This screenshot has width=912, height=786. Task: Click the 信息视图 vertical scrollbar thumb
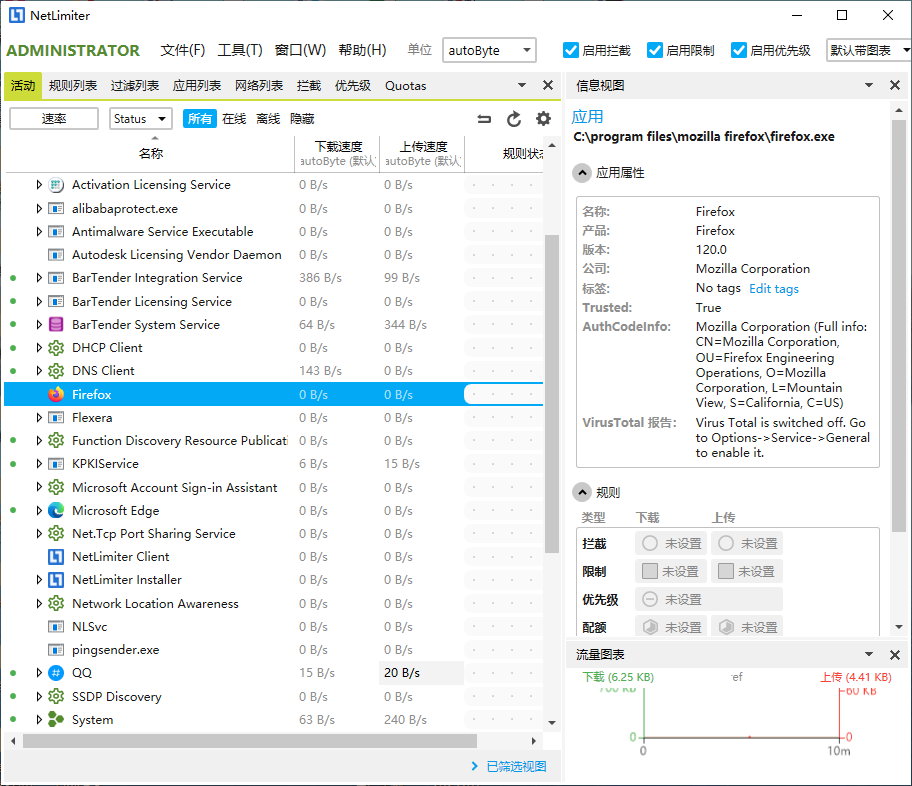point(899,326)
